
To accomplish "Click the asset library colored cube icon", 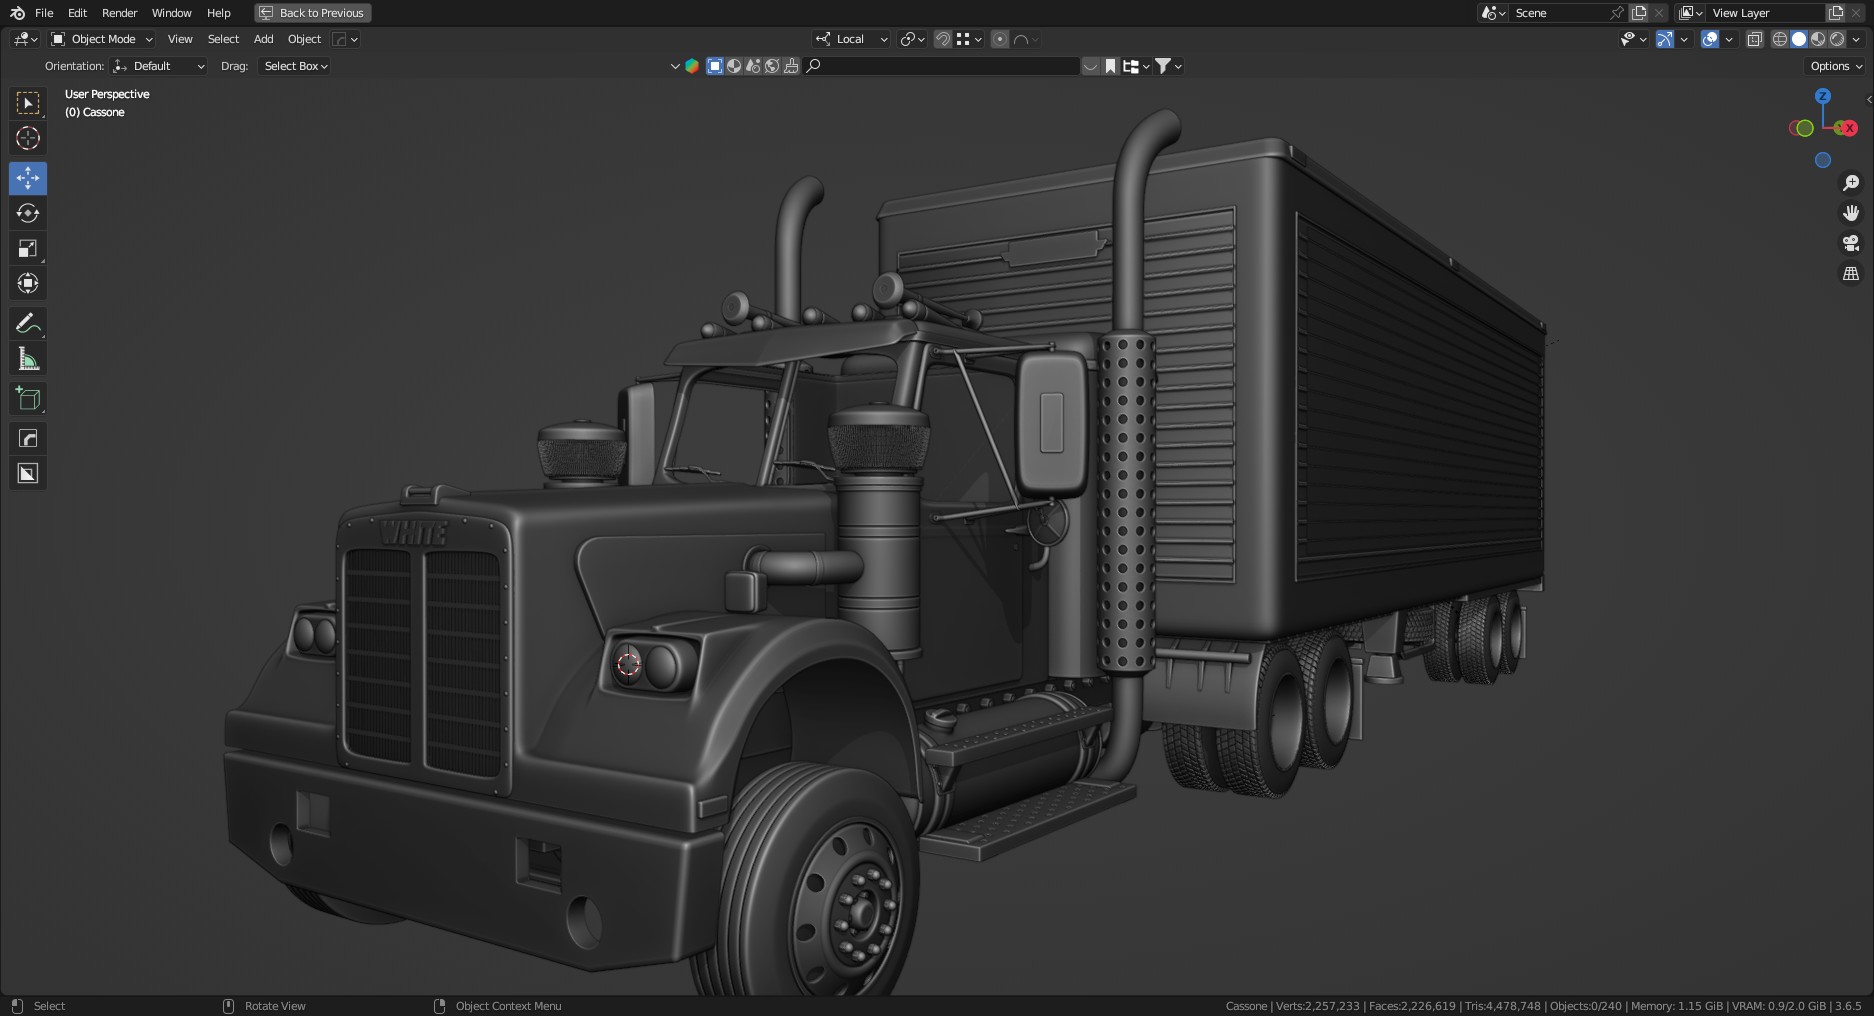I will pyautogui.click(x=691, y=66).
